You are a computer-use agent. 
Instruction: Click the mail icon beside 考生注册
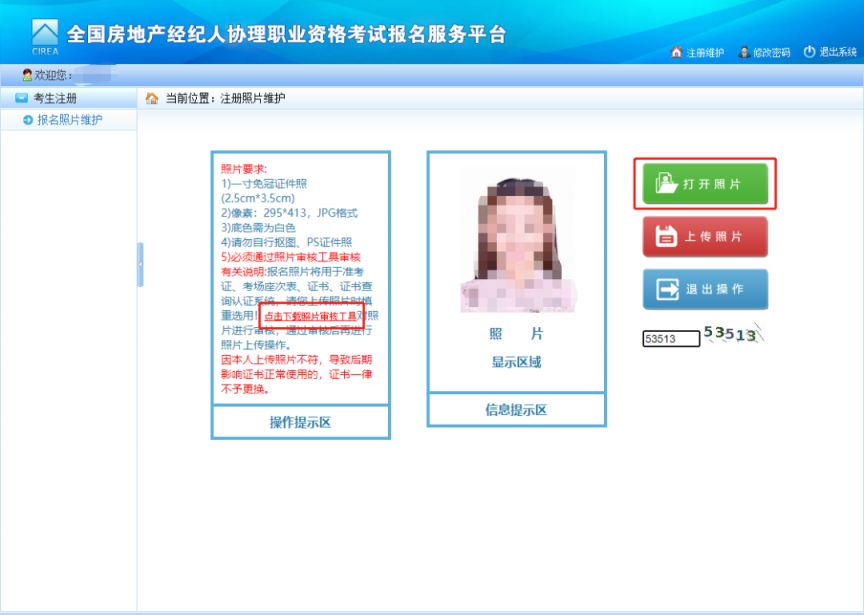[21, 98]
